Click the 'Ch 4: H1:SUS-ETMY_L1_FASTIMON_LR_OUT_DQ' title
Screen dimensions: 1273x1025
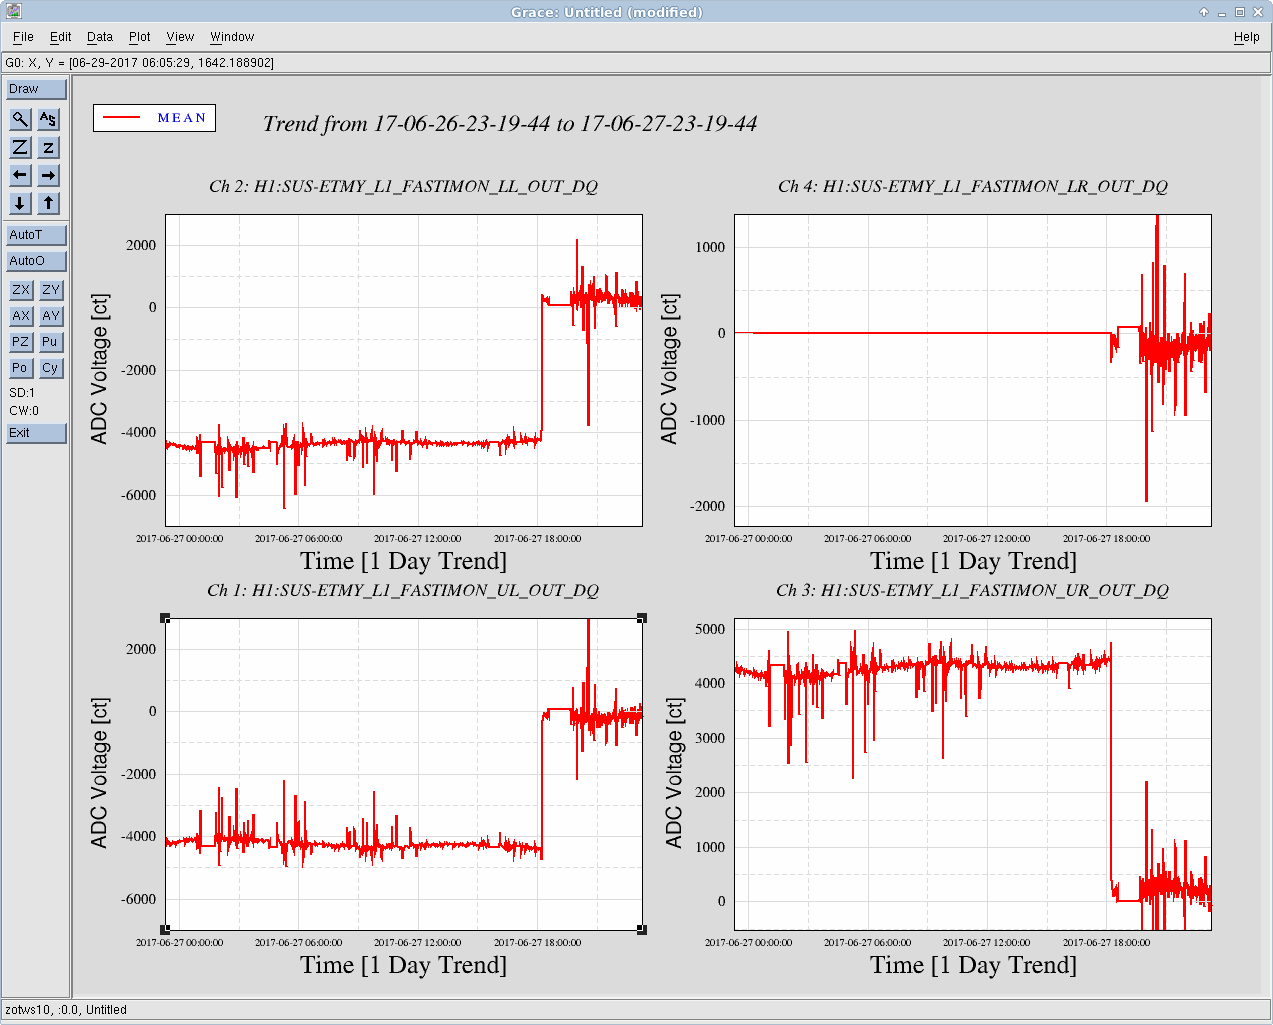(973, 187)
